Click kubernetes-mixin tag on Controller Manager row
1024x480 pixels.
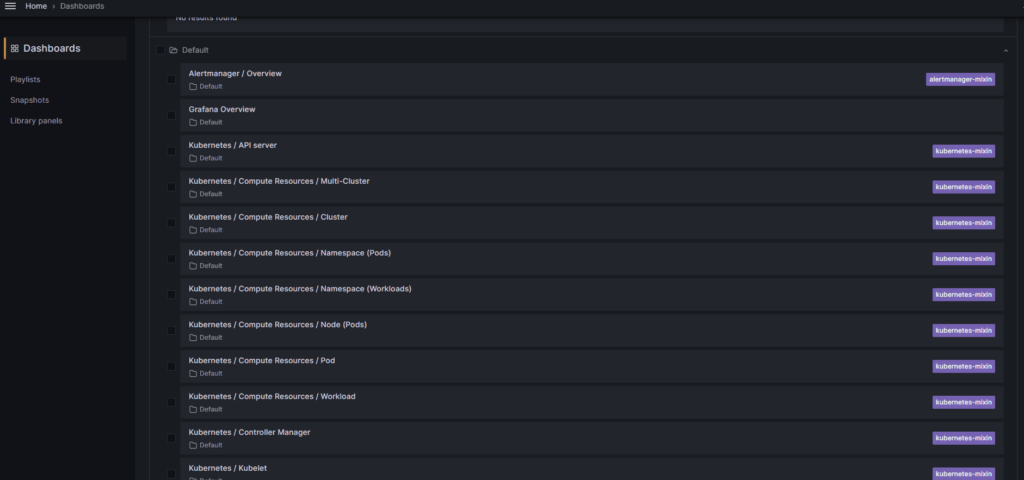[963, 439]
